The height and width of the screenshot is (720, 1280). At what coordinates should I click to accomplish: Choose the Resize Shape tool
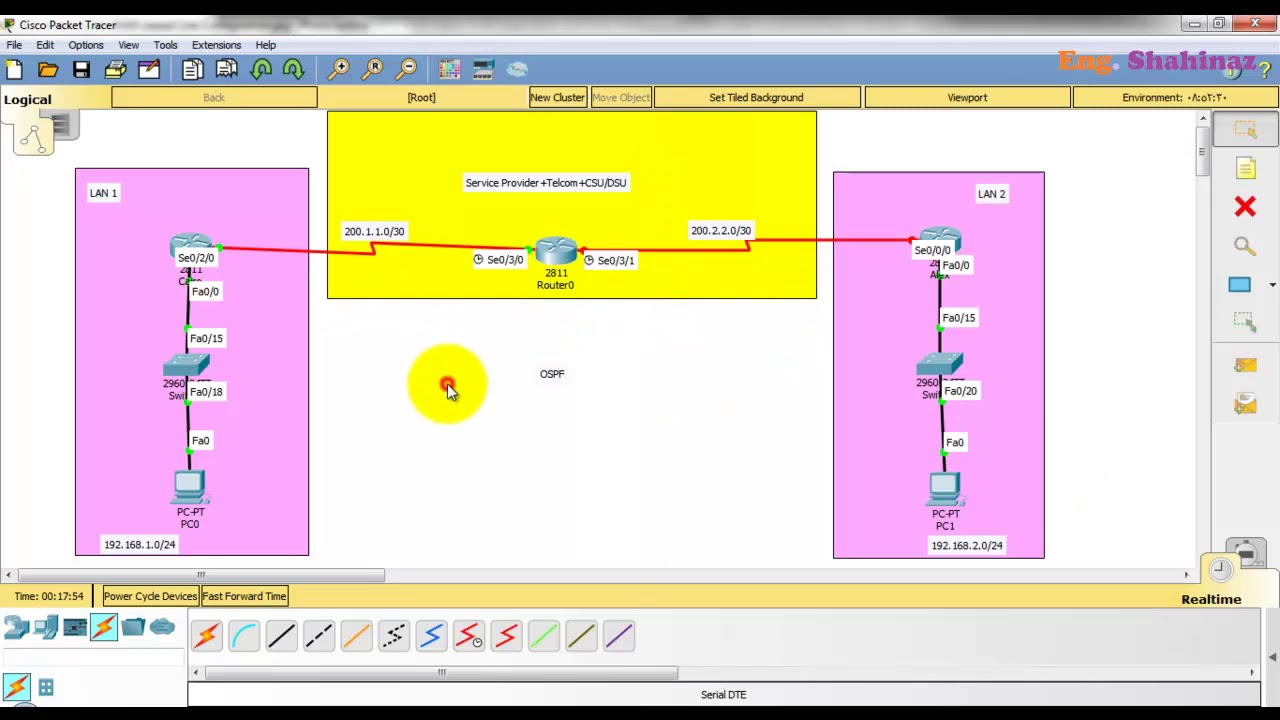pos(1245,323)
